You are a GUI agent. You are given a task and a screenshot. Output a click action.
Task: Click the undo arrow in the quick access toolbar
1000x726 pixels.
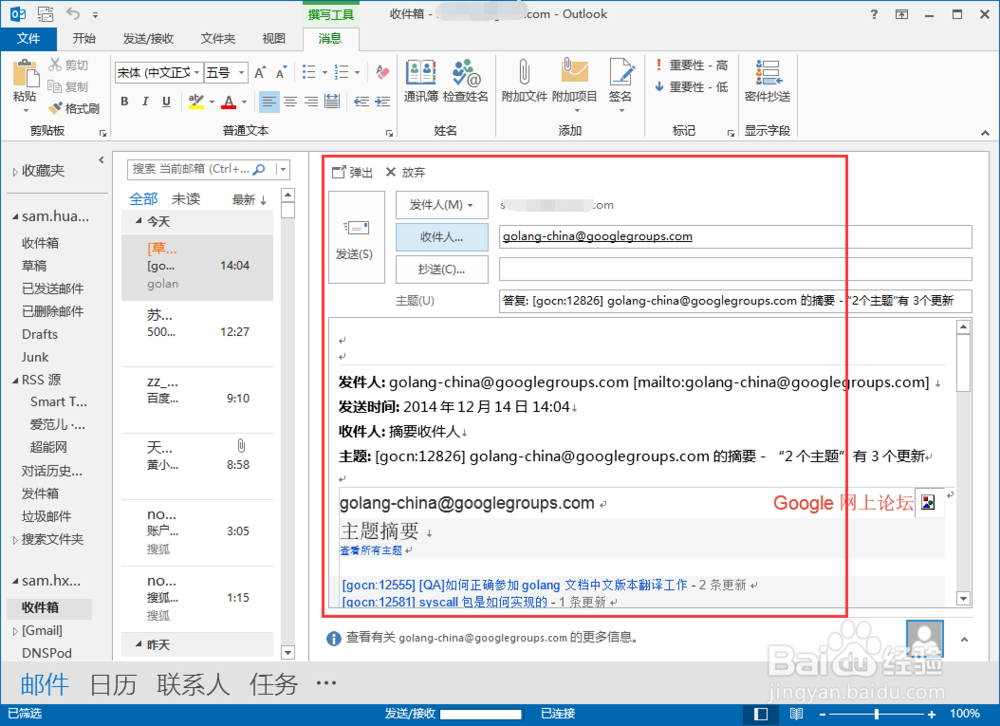(73, 13)
